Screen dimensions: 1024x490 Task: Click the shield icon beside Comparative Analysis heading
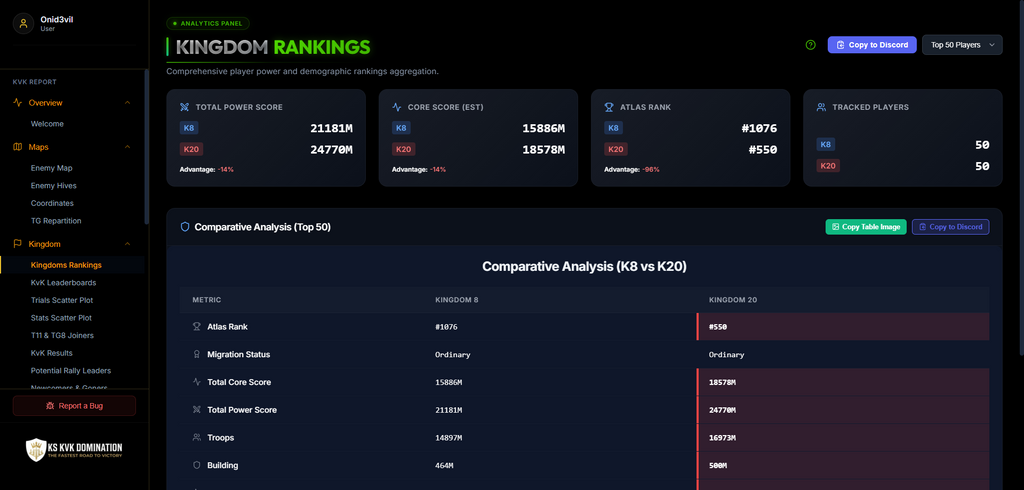pos(185,227)
